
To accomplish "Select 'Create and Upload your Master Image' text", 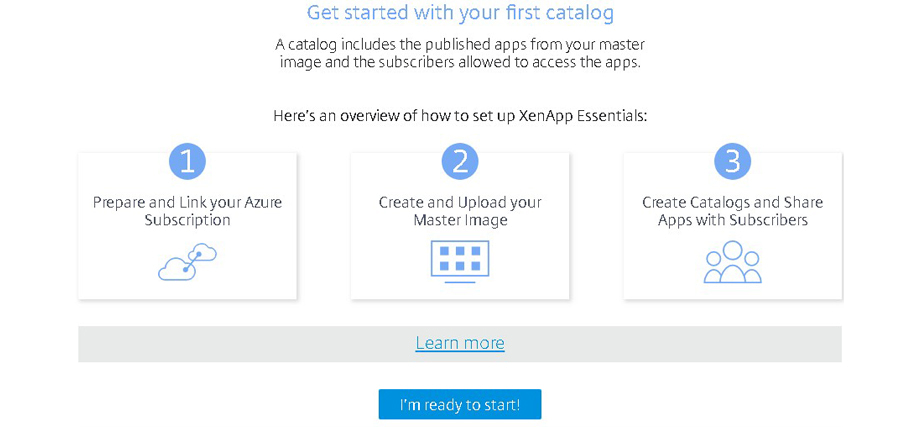I will [x=460, y=211].
